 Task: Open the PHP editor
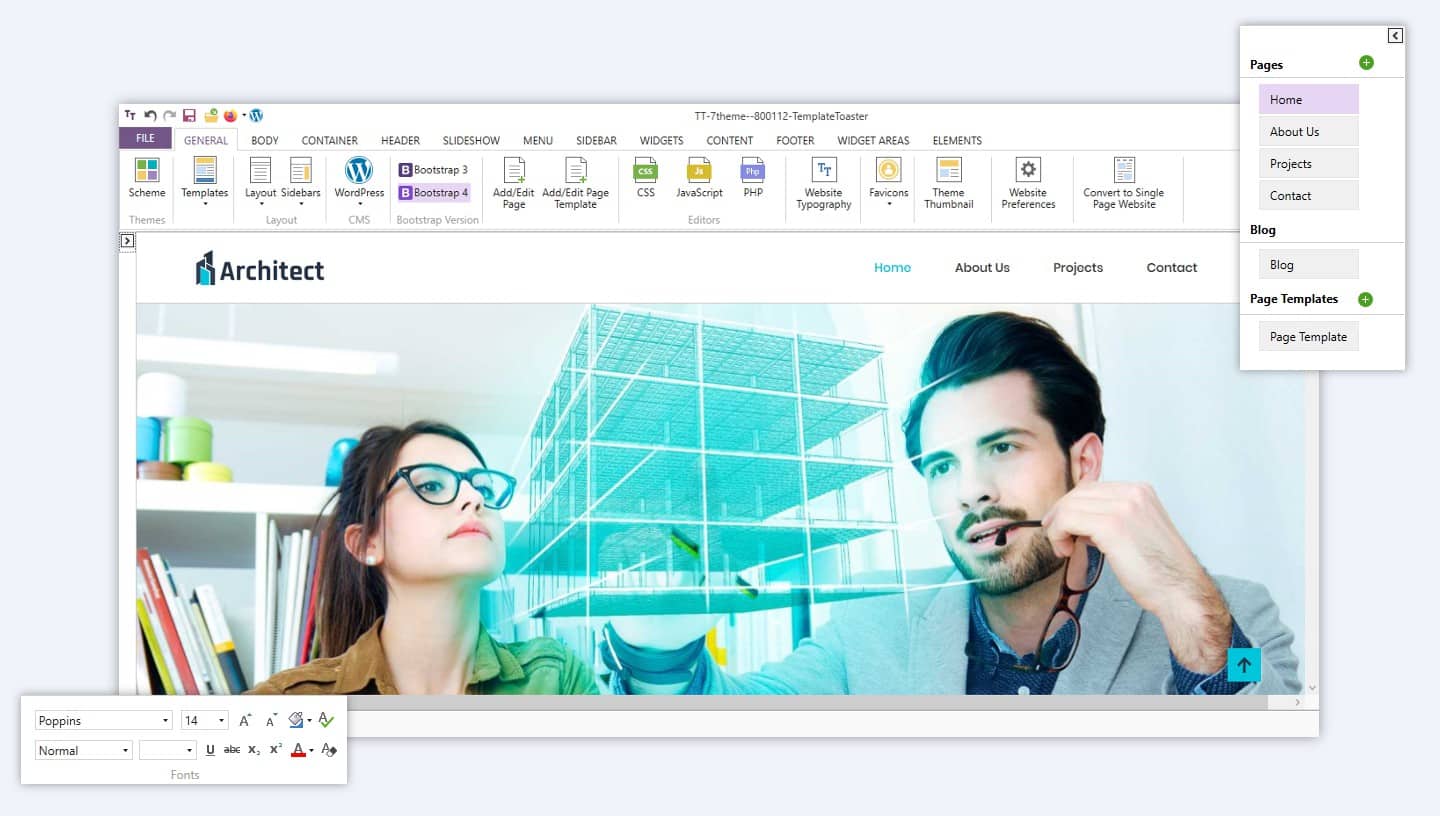753,171
